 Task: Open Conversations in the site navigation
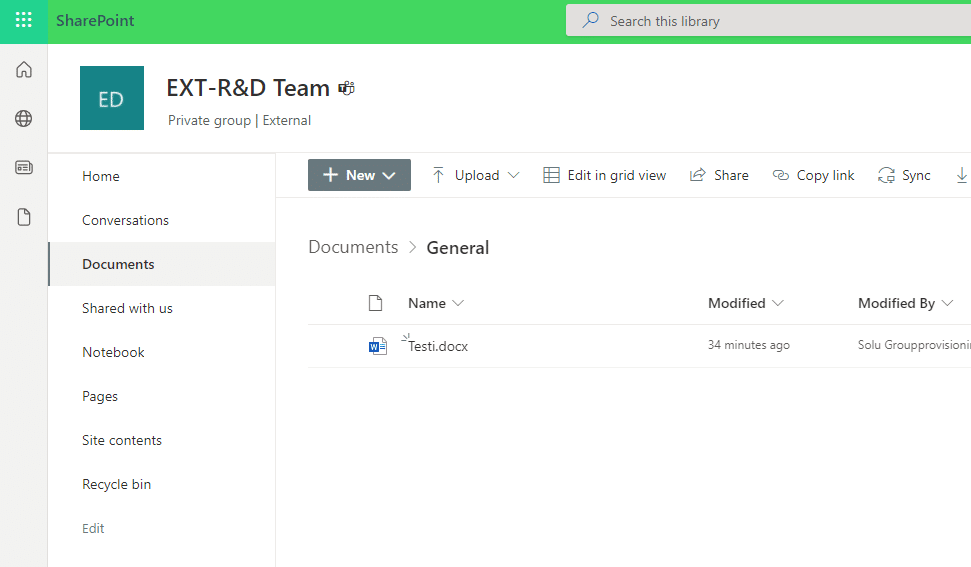click(x=125, y=220)
